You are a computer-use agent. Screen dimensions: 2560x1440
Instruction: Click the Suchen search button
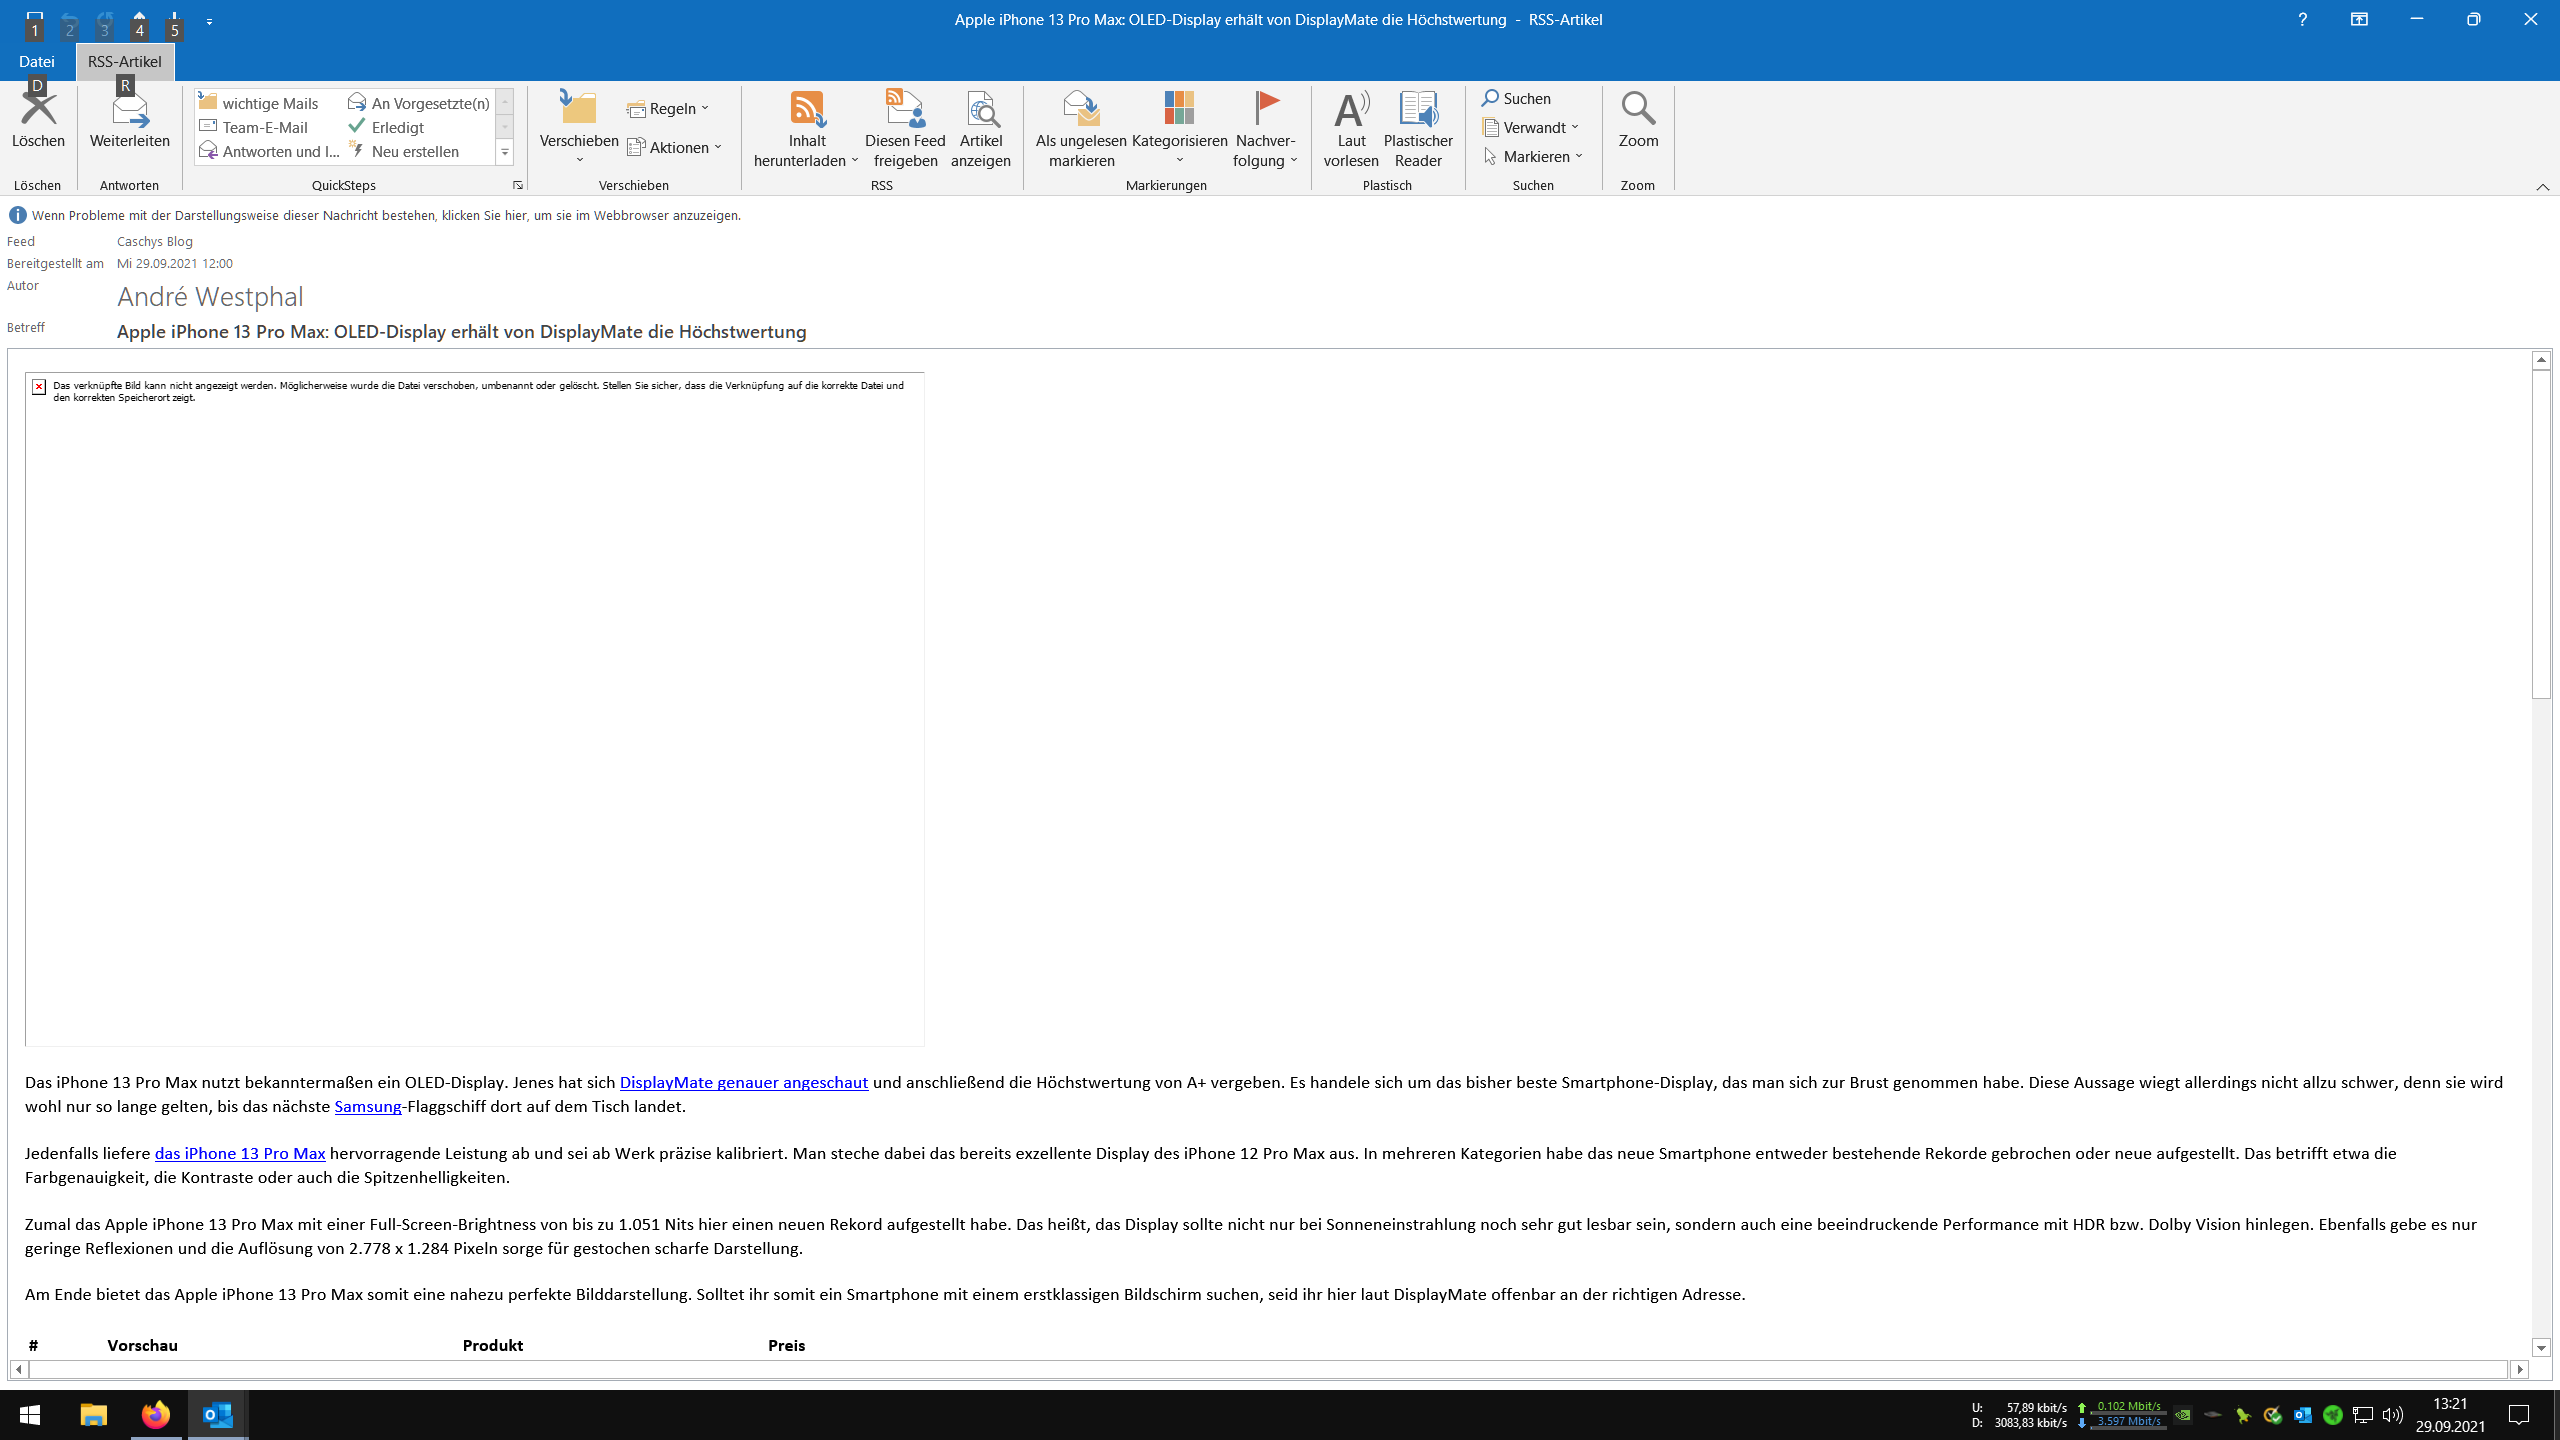(1516, 98)
